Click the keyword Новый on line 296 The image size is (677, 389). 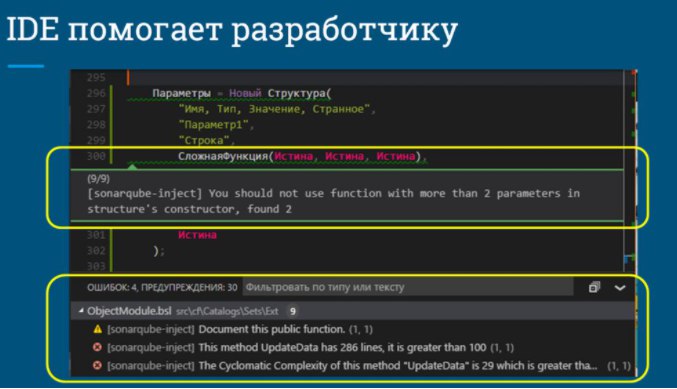245,93
